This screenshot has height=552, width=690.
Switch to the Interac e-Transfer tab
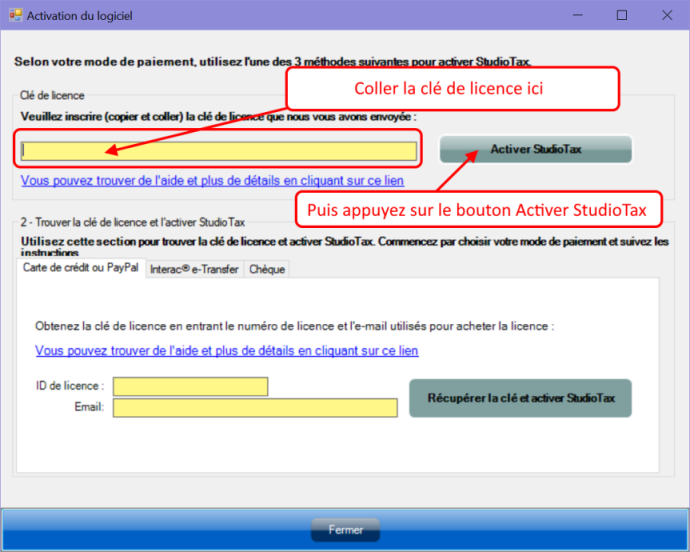coord(194,269)
